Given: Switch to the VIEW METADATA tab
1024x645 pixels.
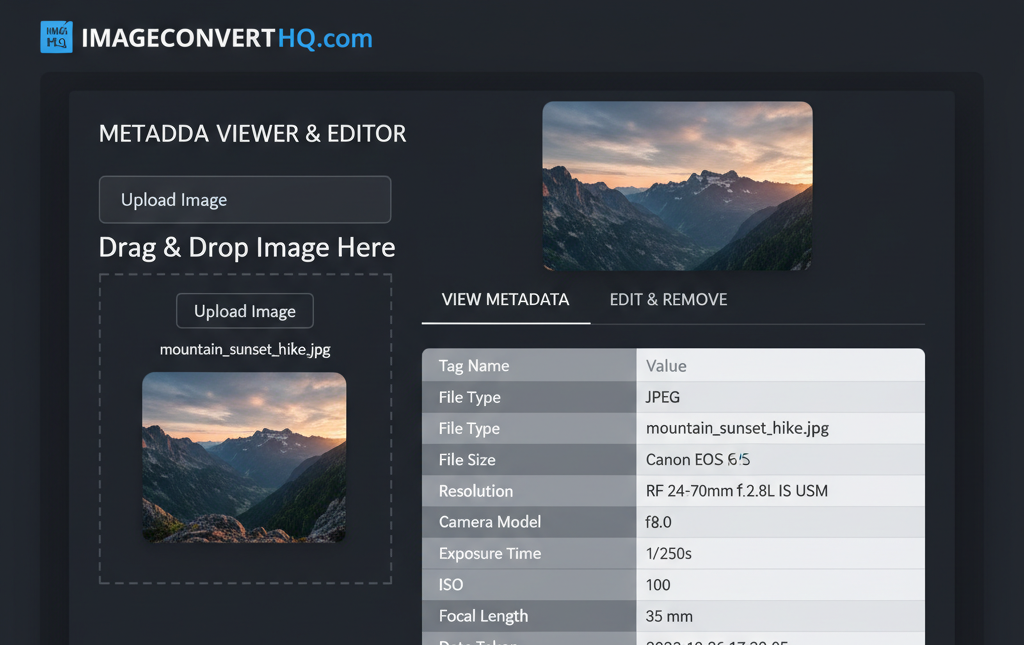Looking at the screenshot, I should click(x=505, y=299).
